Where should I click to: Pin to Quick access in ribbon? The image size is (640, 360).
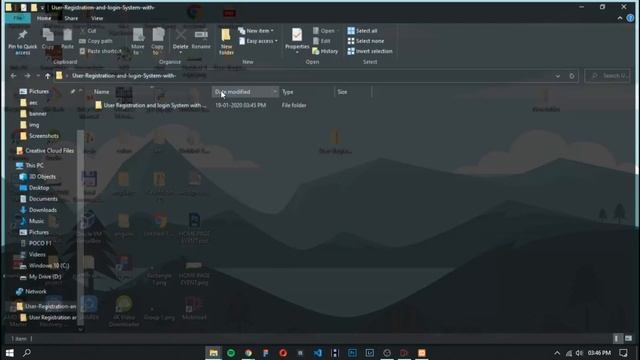point(22,42)
